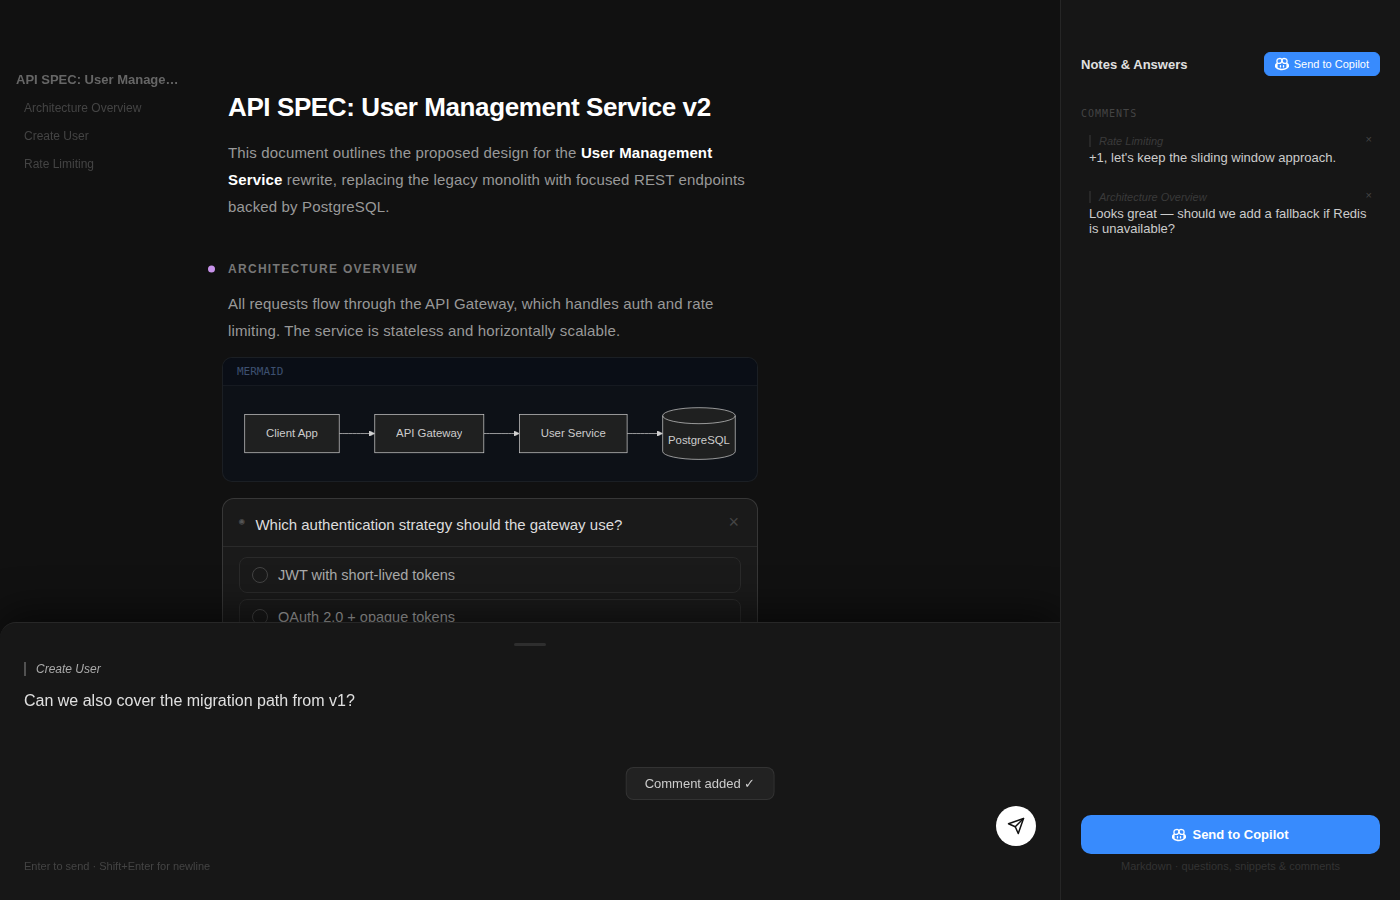Go to Rate Limiting section in outline
The width and height of the screenshot is (1400, 900).
pyautogui.click(x=59, y=164)
